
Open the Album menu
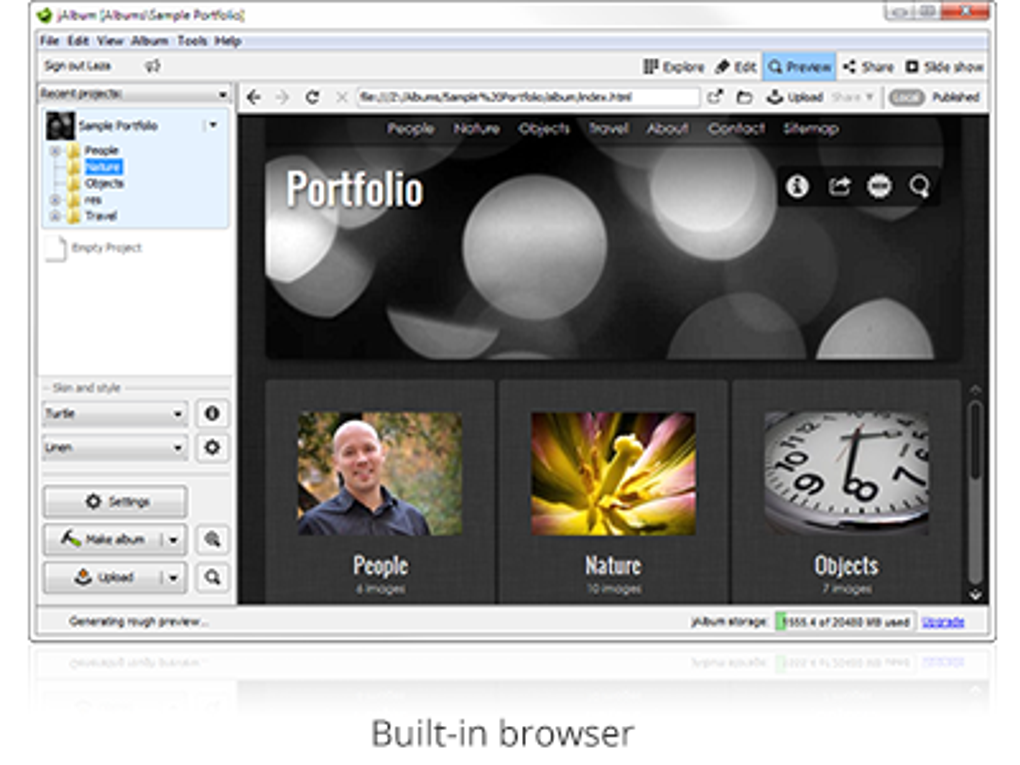[x=150, y=41]
